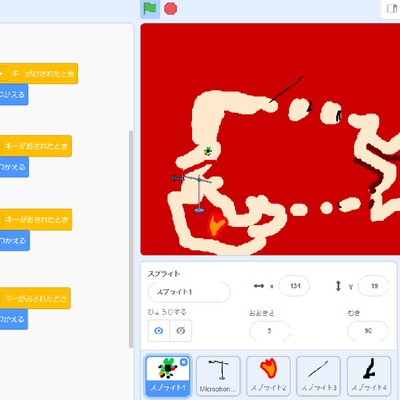Click the y position field showing 19
400x400 pixels.
pyautogui.click(x=373, y=286)
